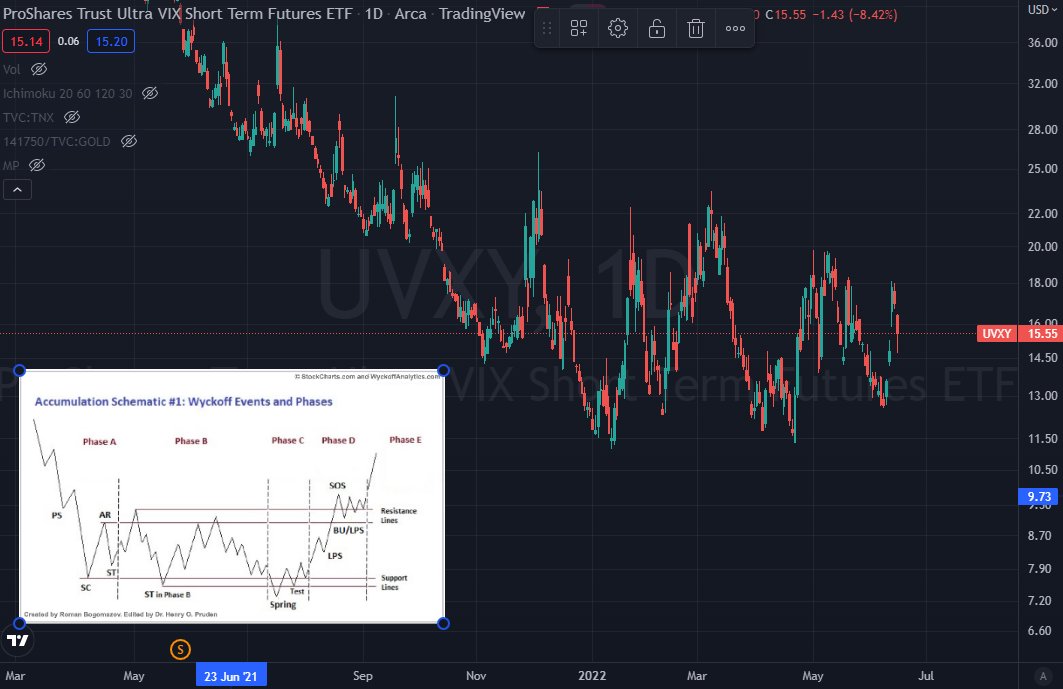Click the drag handle of floating toolbar

coord(546,28)
